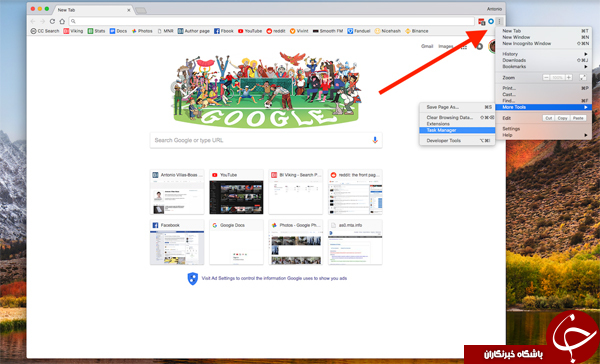Click the browser address bar
The image size is (600, 364).
pyautogui.click(x=272, y=21)
